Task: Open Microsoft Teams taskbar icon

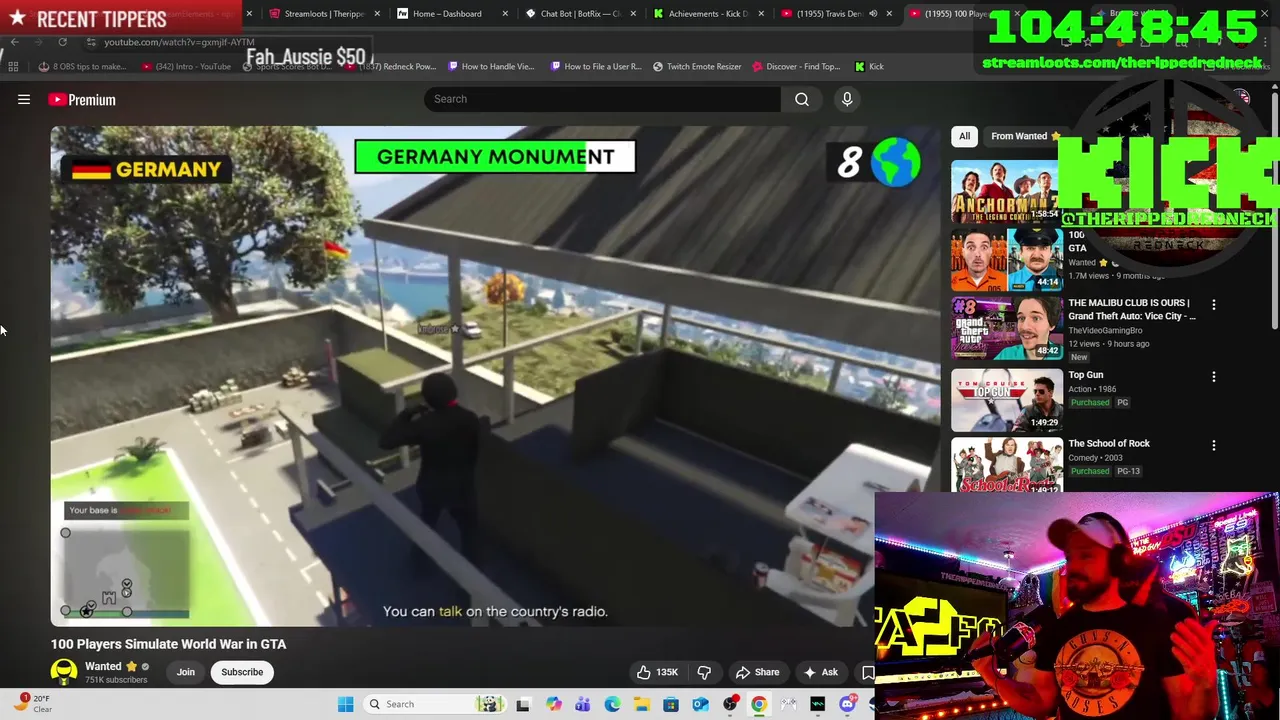Action: tap(582, 704)
